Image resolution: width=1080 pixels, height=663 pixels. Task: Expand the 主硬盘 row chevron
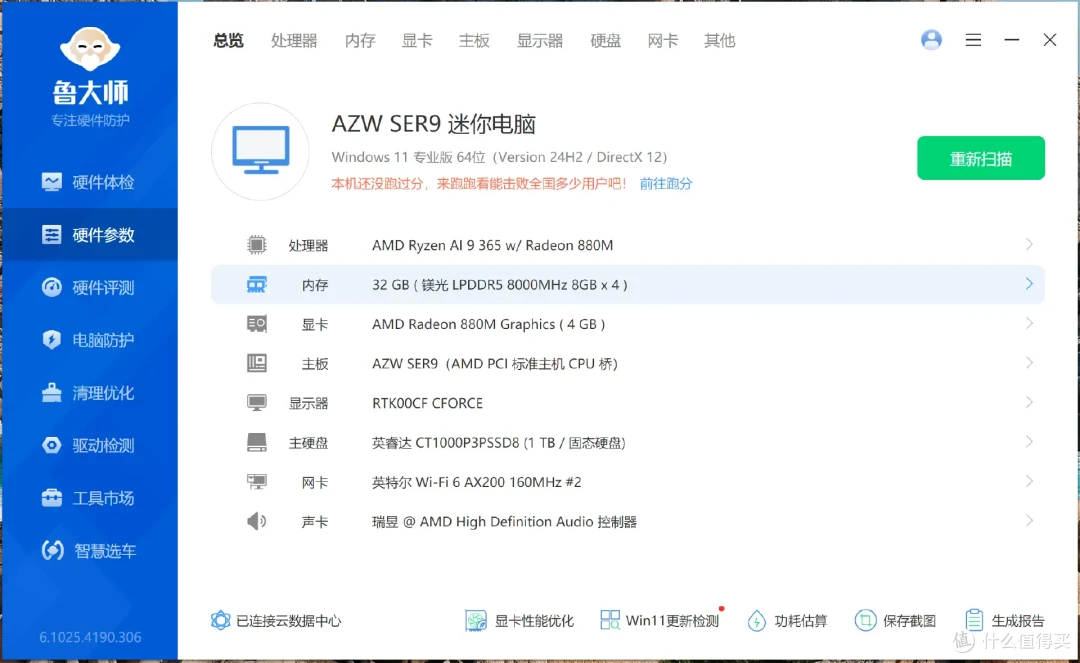click(x=1029, y=442)
